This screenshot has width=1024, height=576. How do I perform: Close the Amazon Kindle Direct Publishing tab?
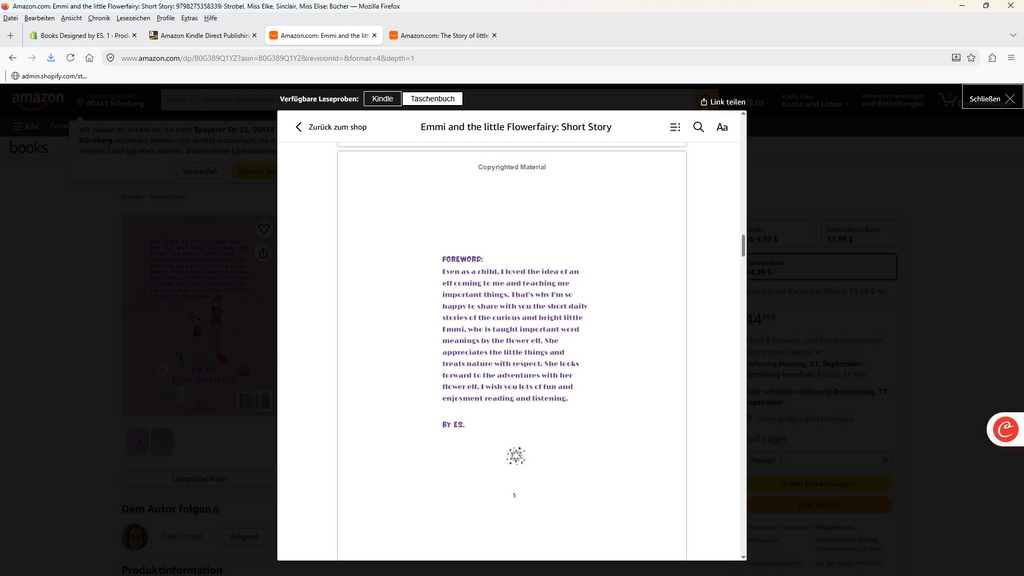point(254,35)
